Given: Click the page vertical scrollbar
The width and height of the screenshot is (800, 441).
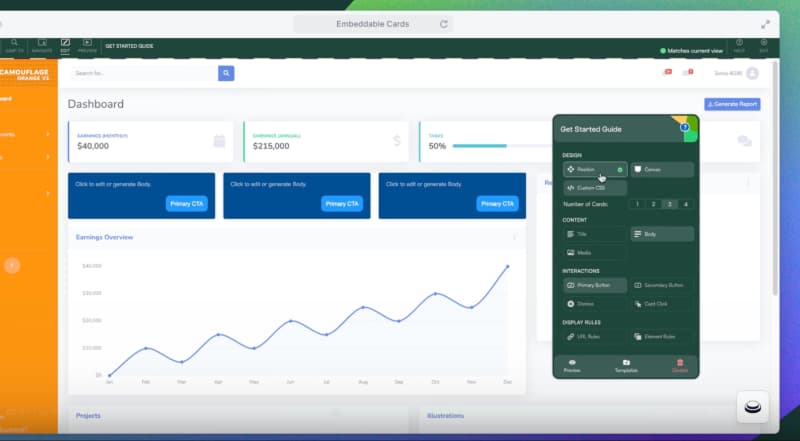Looking at the screenshot, I should (776, 179).
